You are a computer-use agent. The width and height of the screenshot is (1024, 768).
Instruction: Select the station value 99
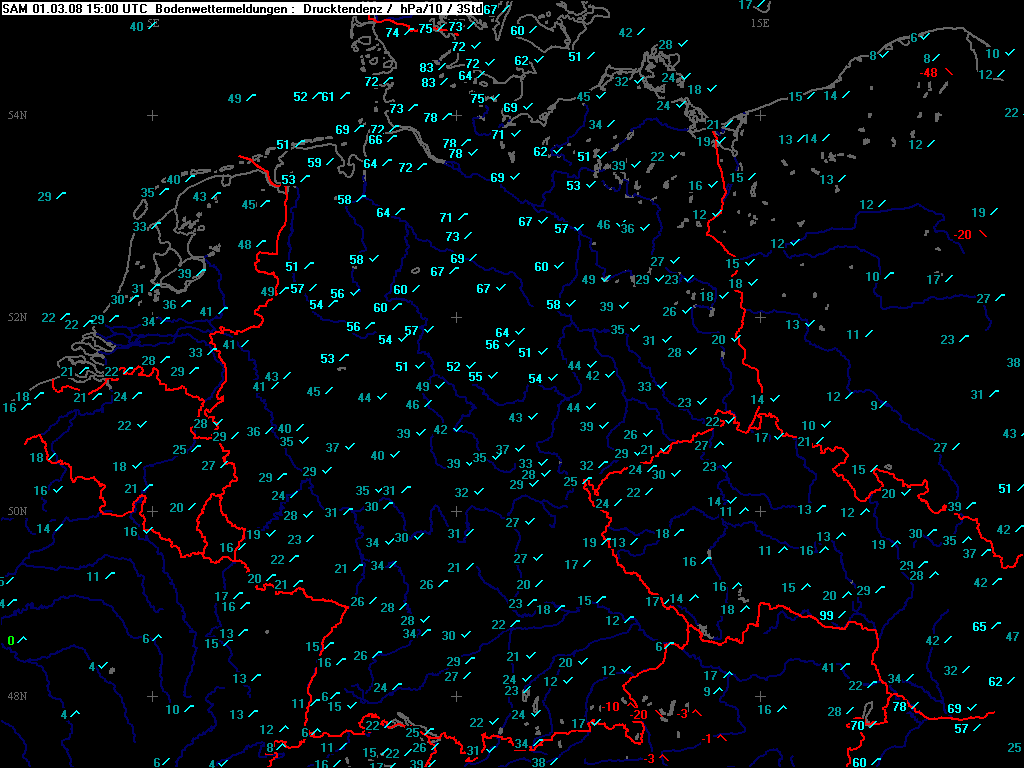826,615
